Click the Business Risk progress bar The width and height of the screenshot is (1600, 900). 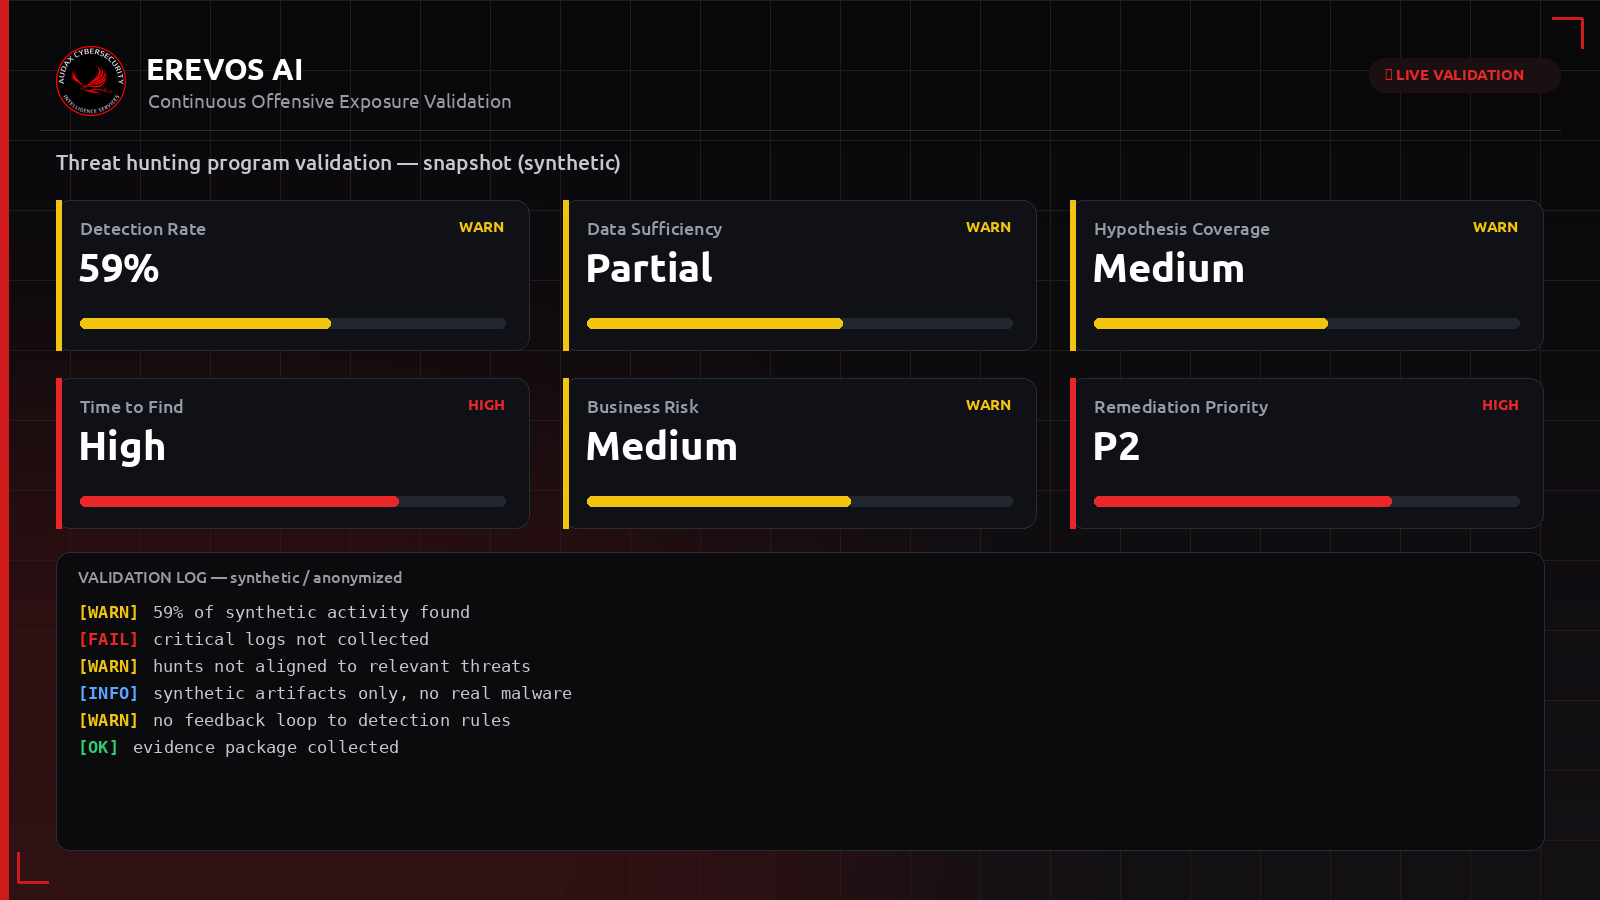click(x=800, y=501)
